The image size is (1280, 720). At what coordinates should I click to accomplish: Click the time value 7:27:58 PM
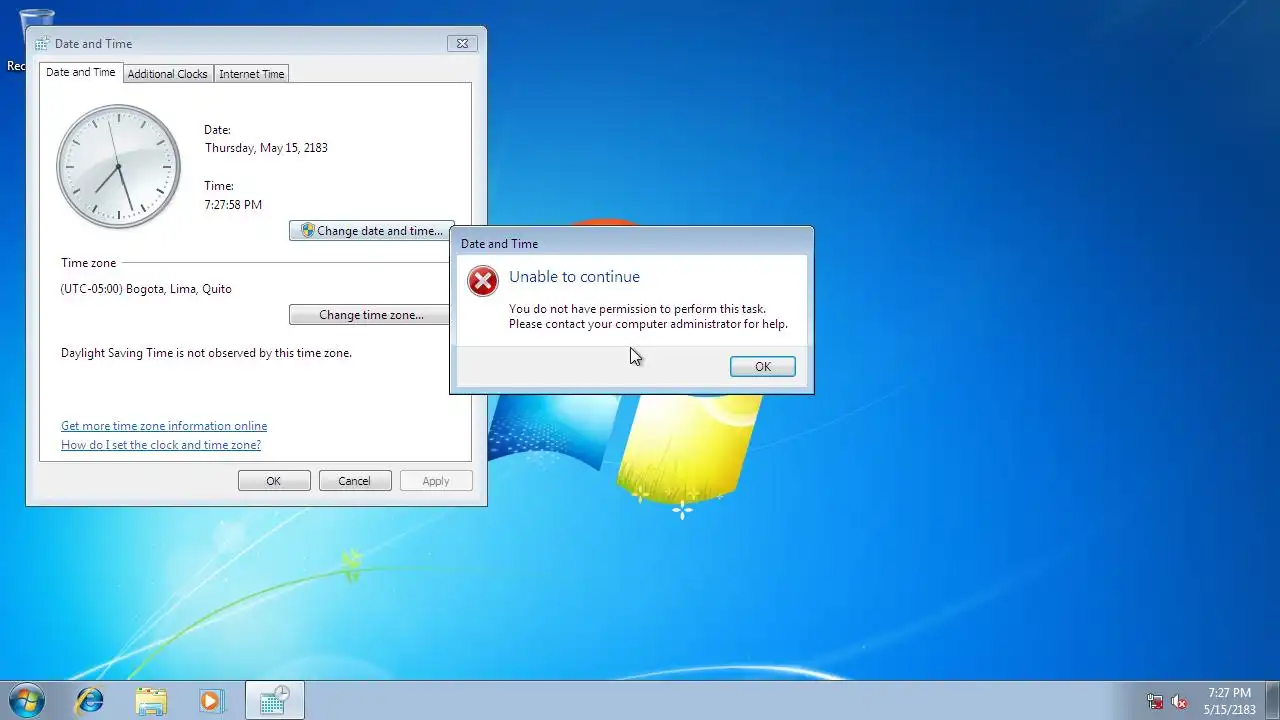point(233,205)
